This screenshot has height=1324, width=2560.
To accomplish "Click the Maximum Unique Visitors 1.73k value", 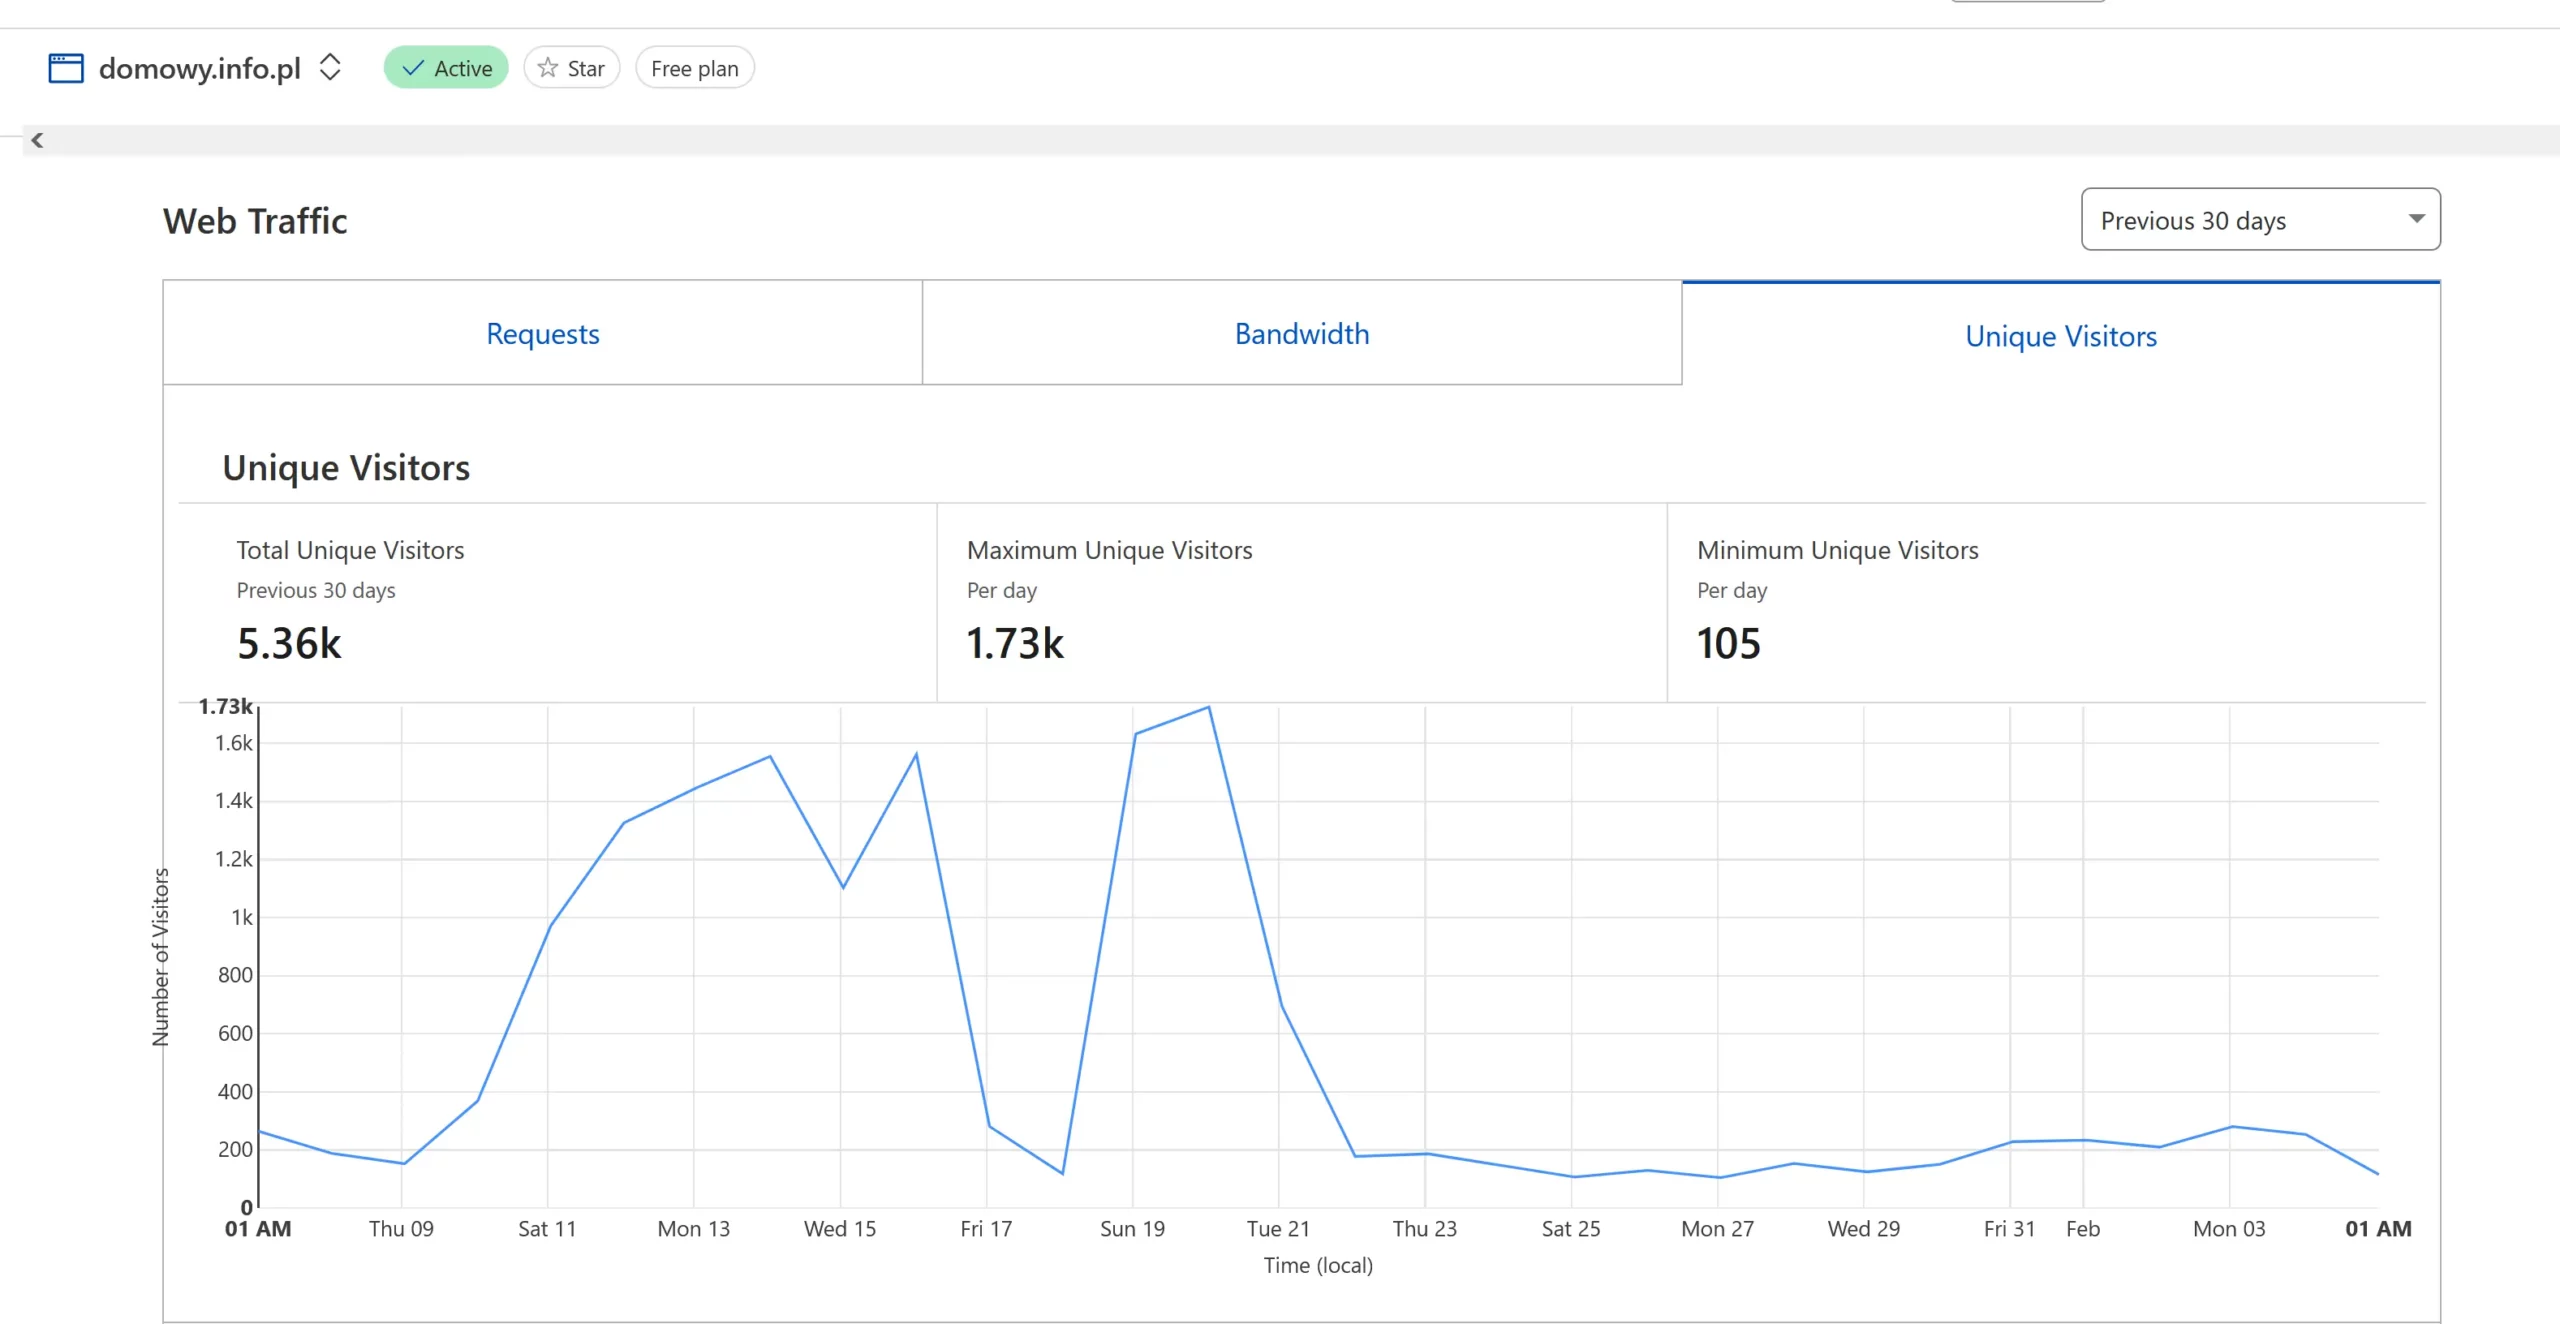I will tap(1015, 643).
